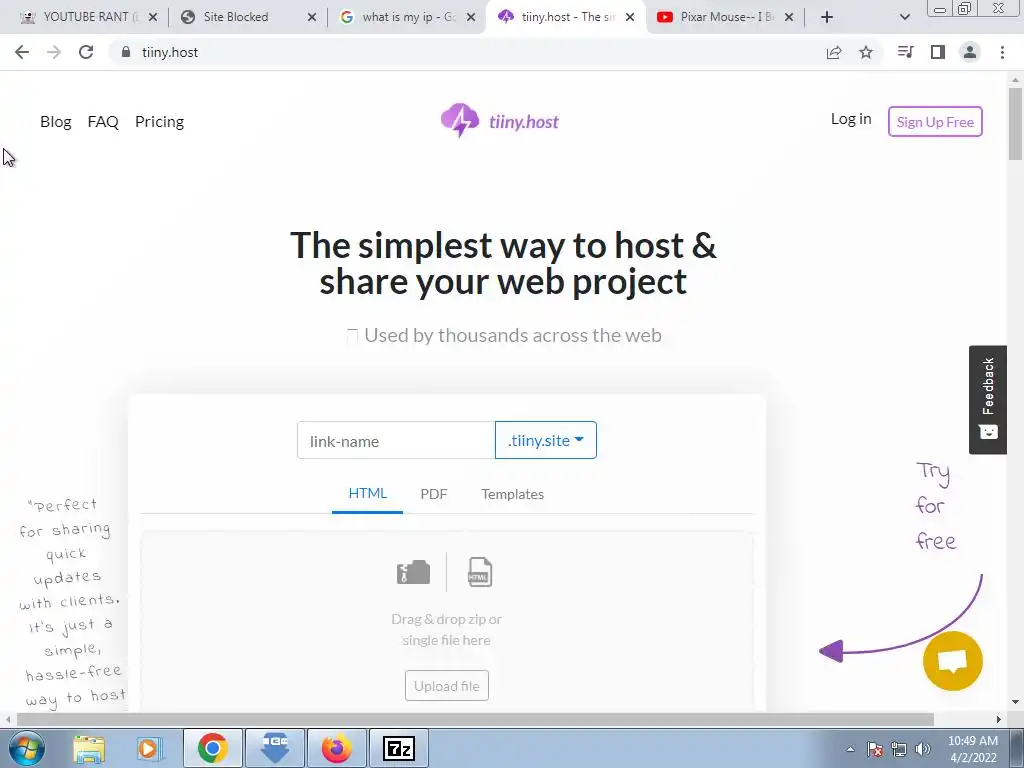This screenshot has height=768, width=1024.
Task: Click the network tray icon
Action: (899, 749)
